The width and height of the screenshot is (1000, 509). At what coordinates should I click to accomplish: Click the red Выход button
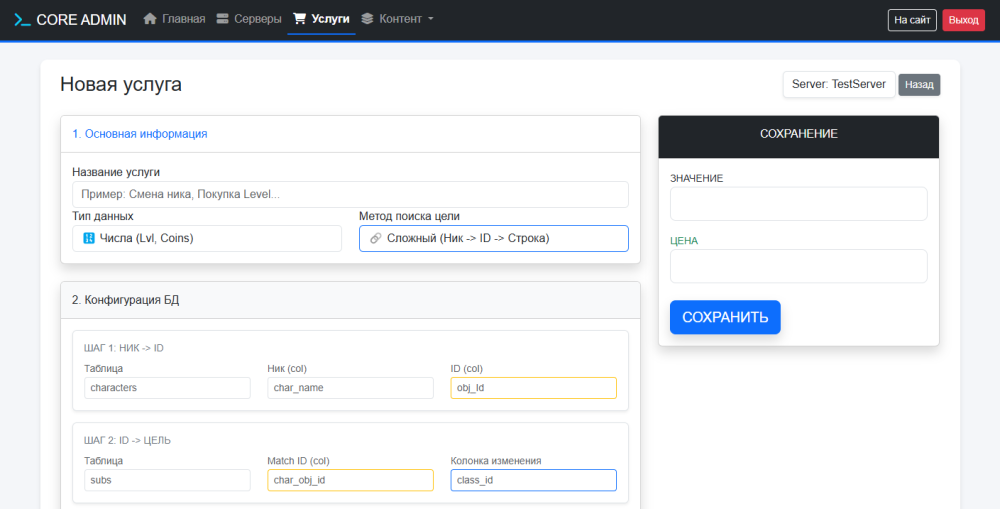point(963,20)
